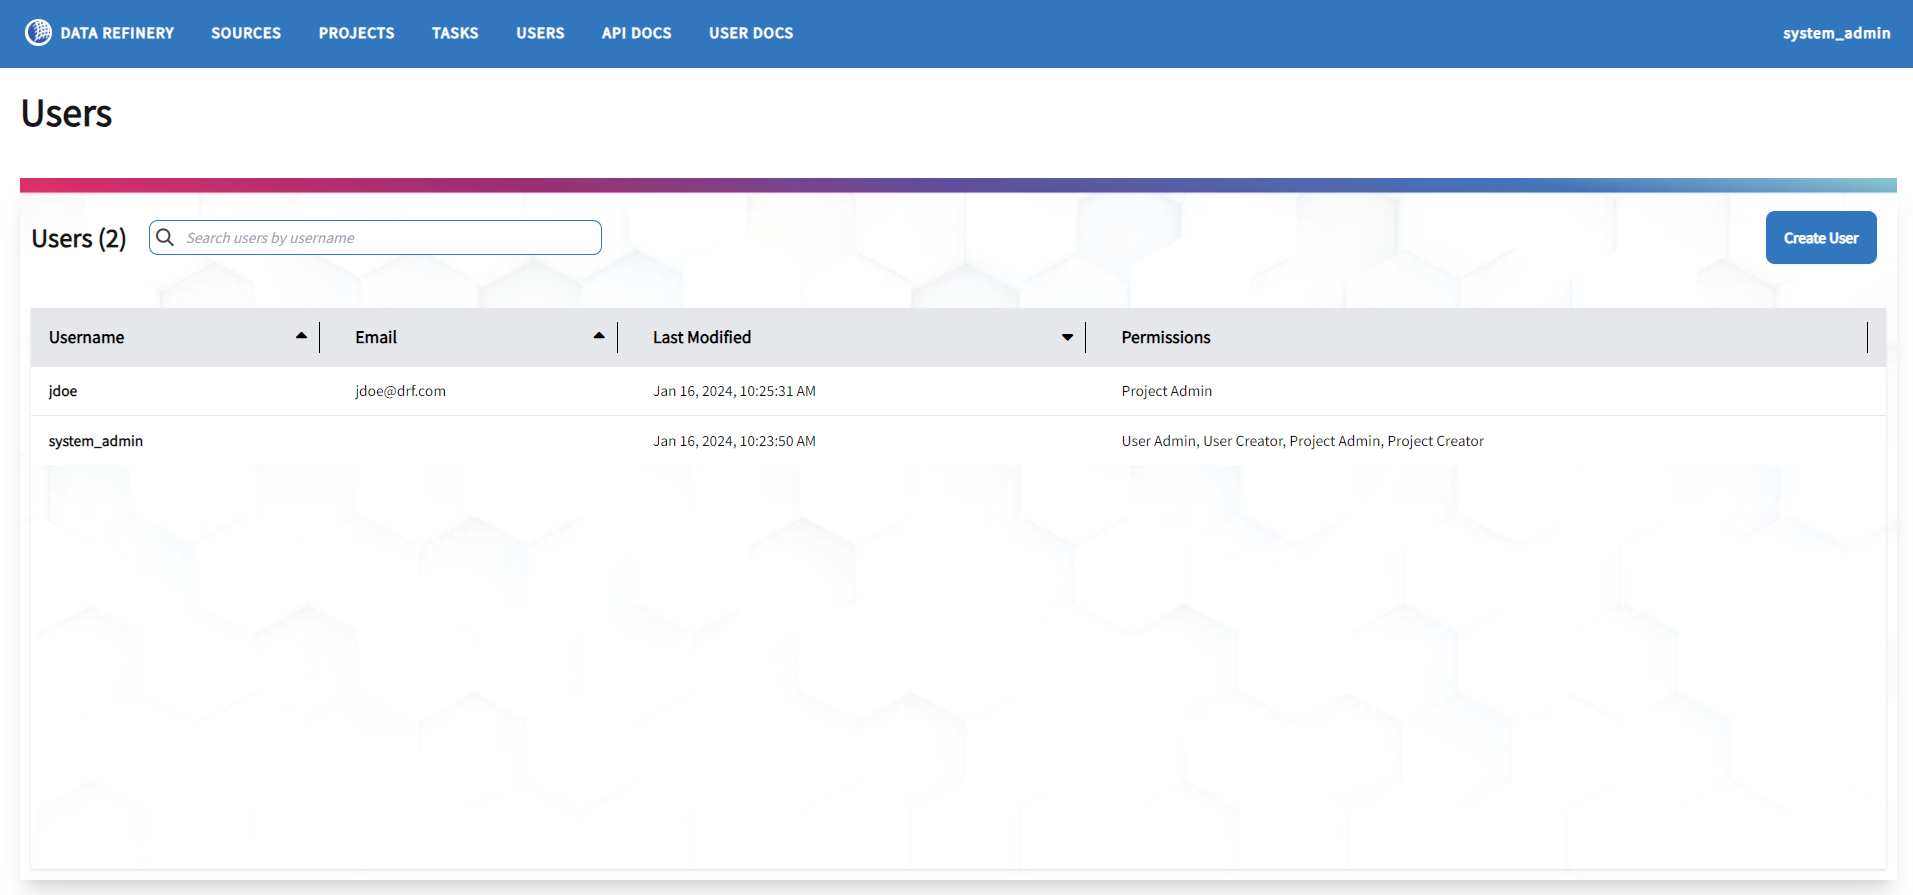1913x895 pixels.
Task: Go to the Tasks page
Action: click(455, 33)
